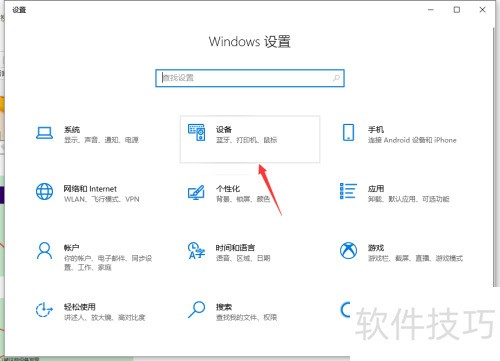
Task: Open the 帐户 person icon
Action: point(44,251)
